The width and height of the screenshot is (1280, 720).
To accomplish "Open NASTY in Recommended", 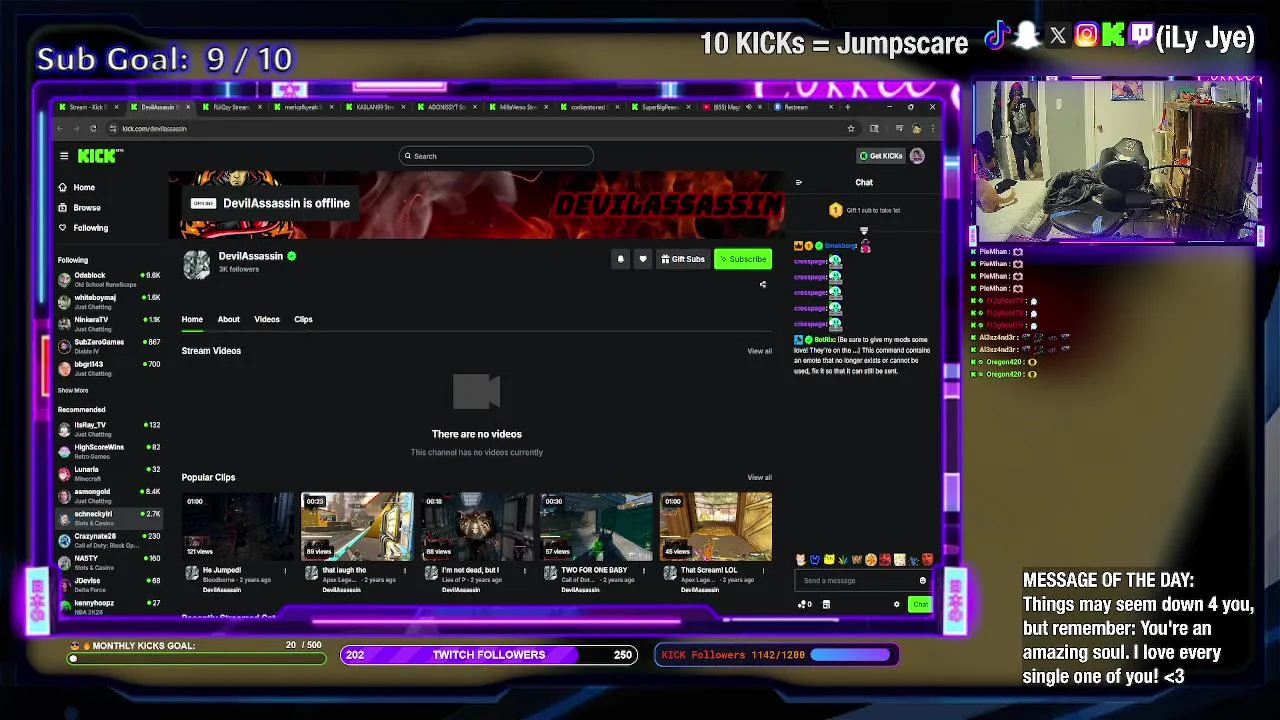I will 109,562.
